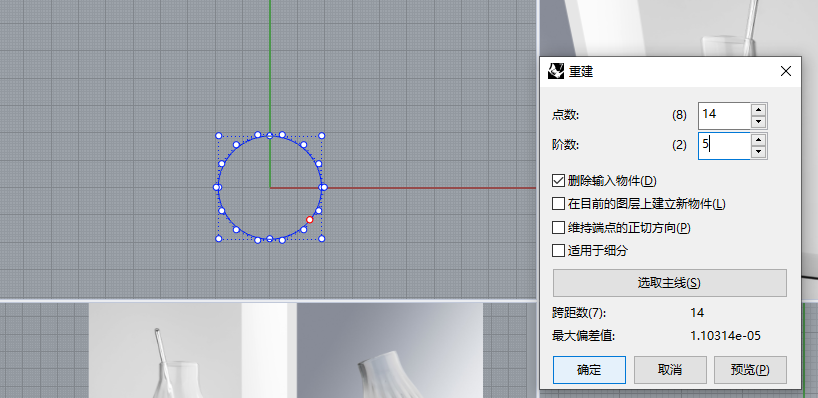Click the 跨距数(7) label
The width and height of the screenshot is (818, 398).
tap(579, 312)
